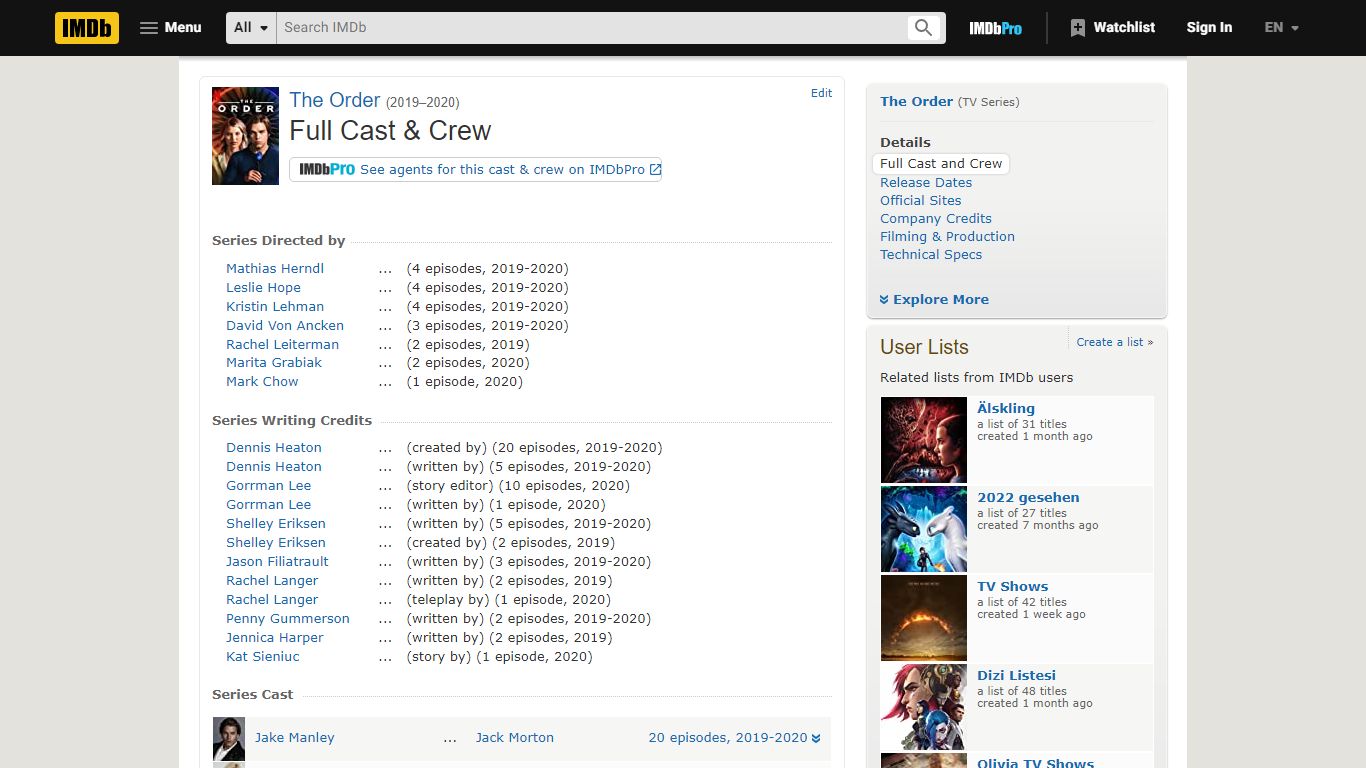Open director Kristin Lehman

point(275,307)
